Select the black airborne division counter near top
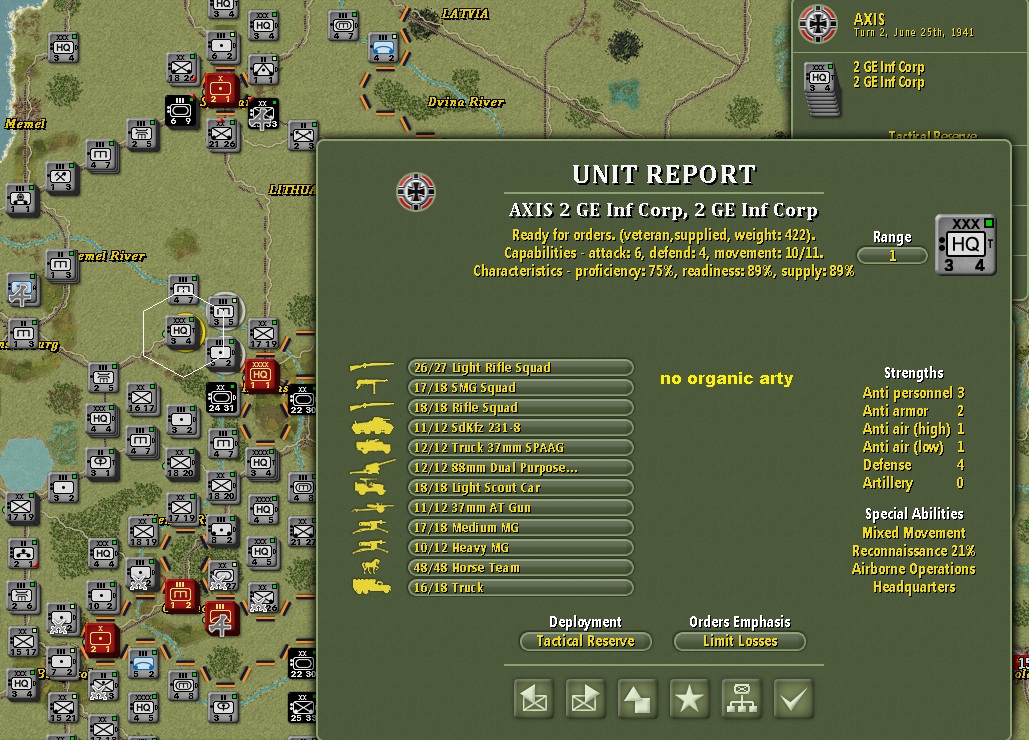 (263, 114)
